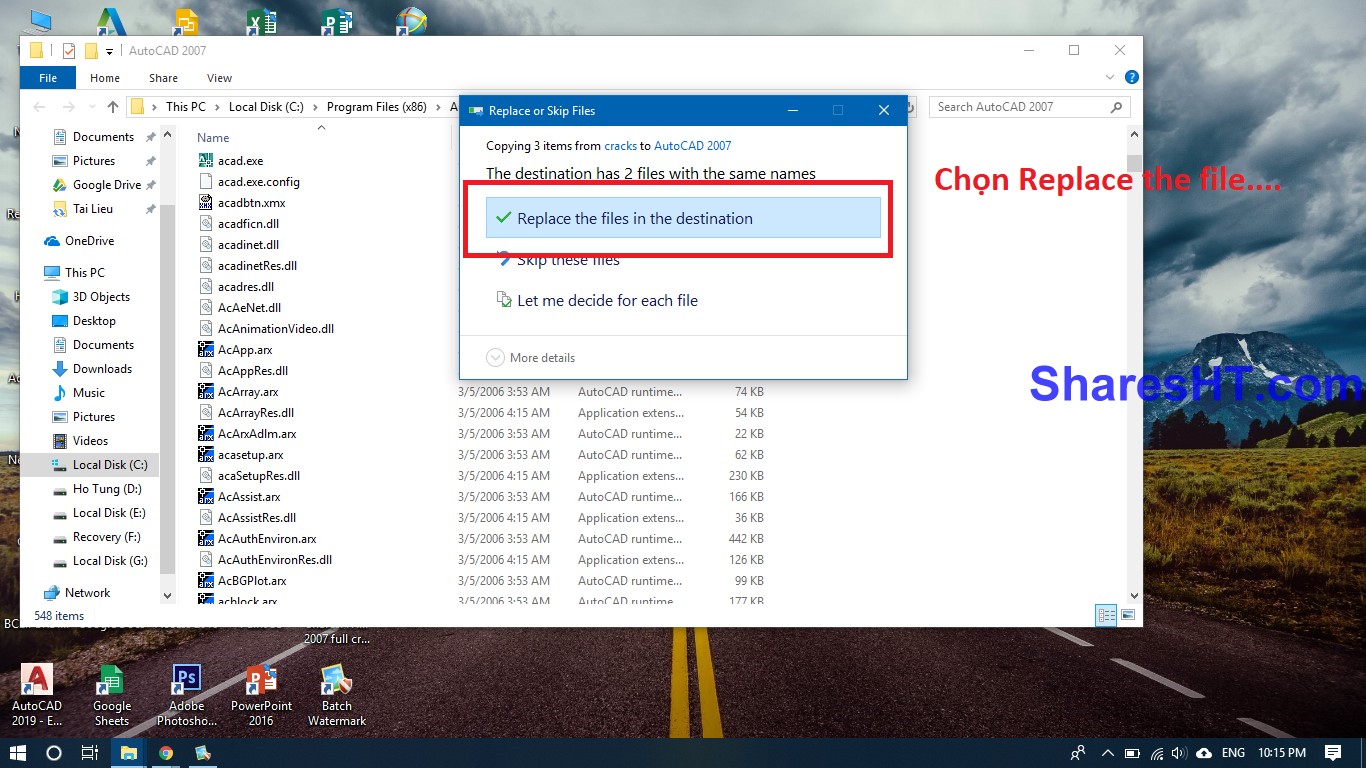
Task: Click the New folder quick access icon
Action: click(91, 50)
